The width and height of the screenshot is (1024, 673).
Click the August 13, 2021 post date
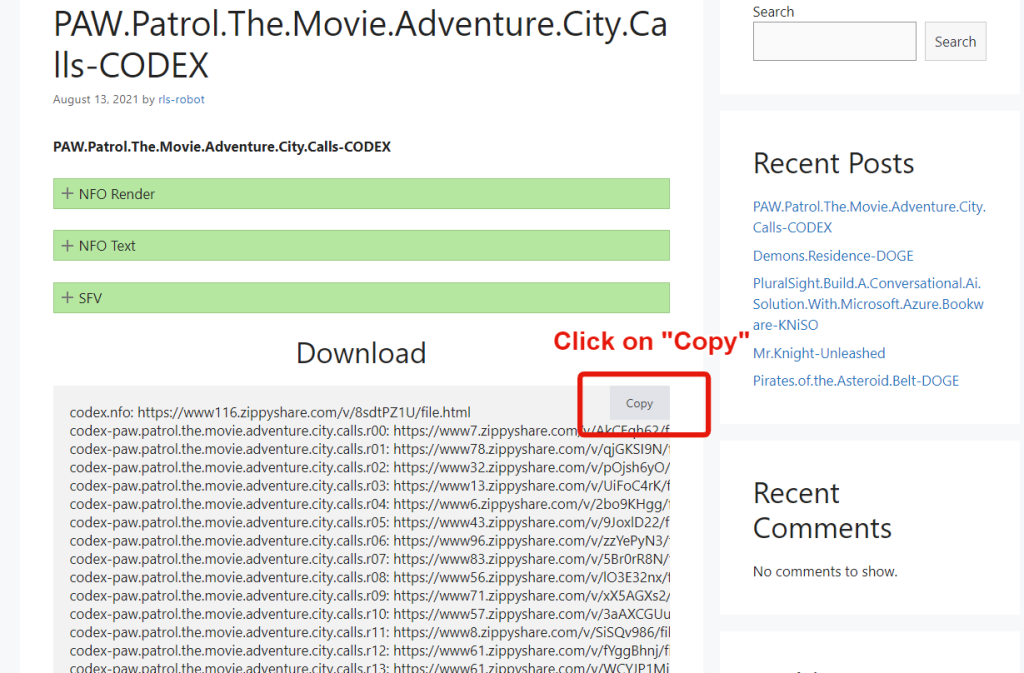95,99
